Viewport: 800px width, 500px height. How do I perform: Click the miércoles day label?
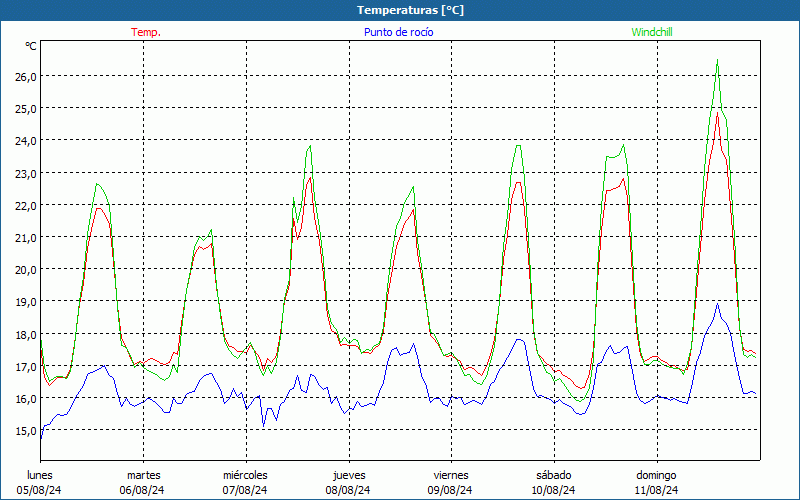[x=245, y=475]
